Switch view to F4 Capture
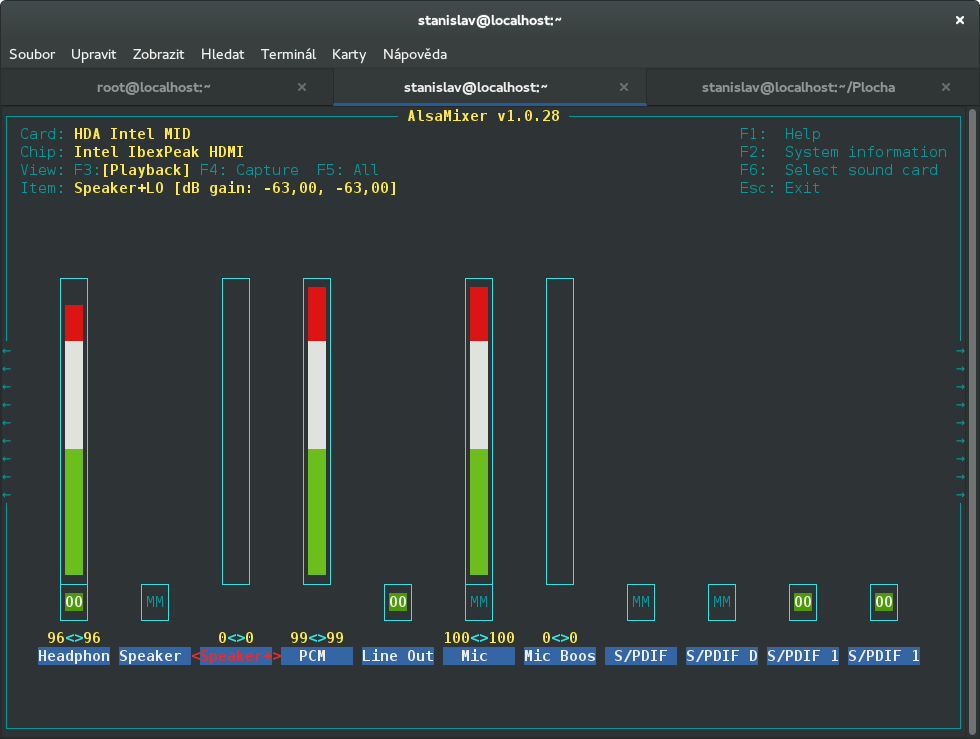The image size is (980, 739). 249,170
